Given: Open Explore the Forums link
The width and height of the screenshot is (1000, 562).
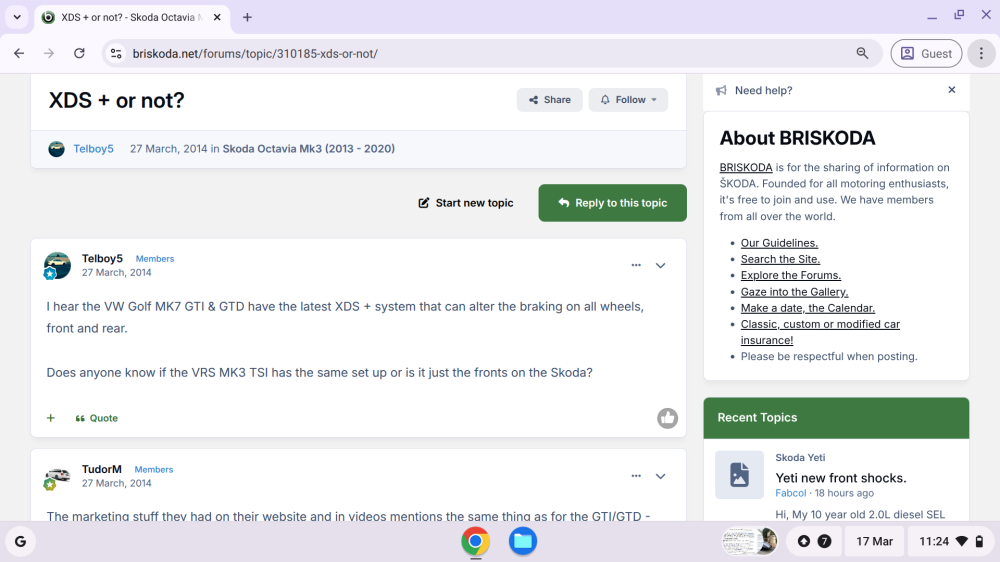Looking at the screenshot, I should [791, 275].
